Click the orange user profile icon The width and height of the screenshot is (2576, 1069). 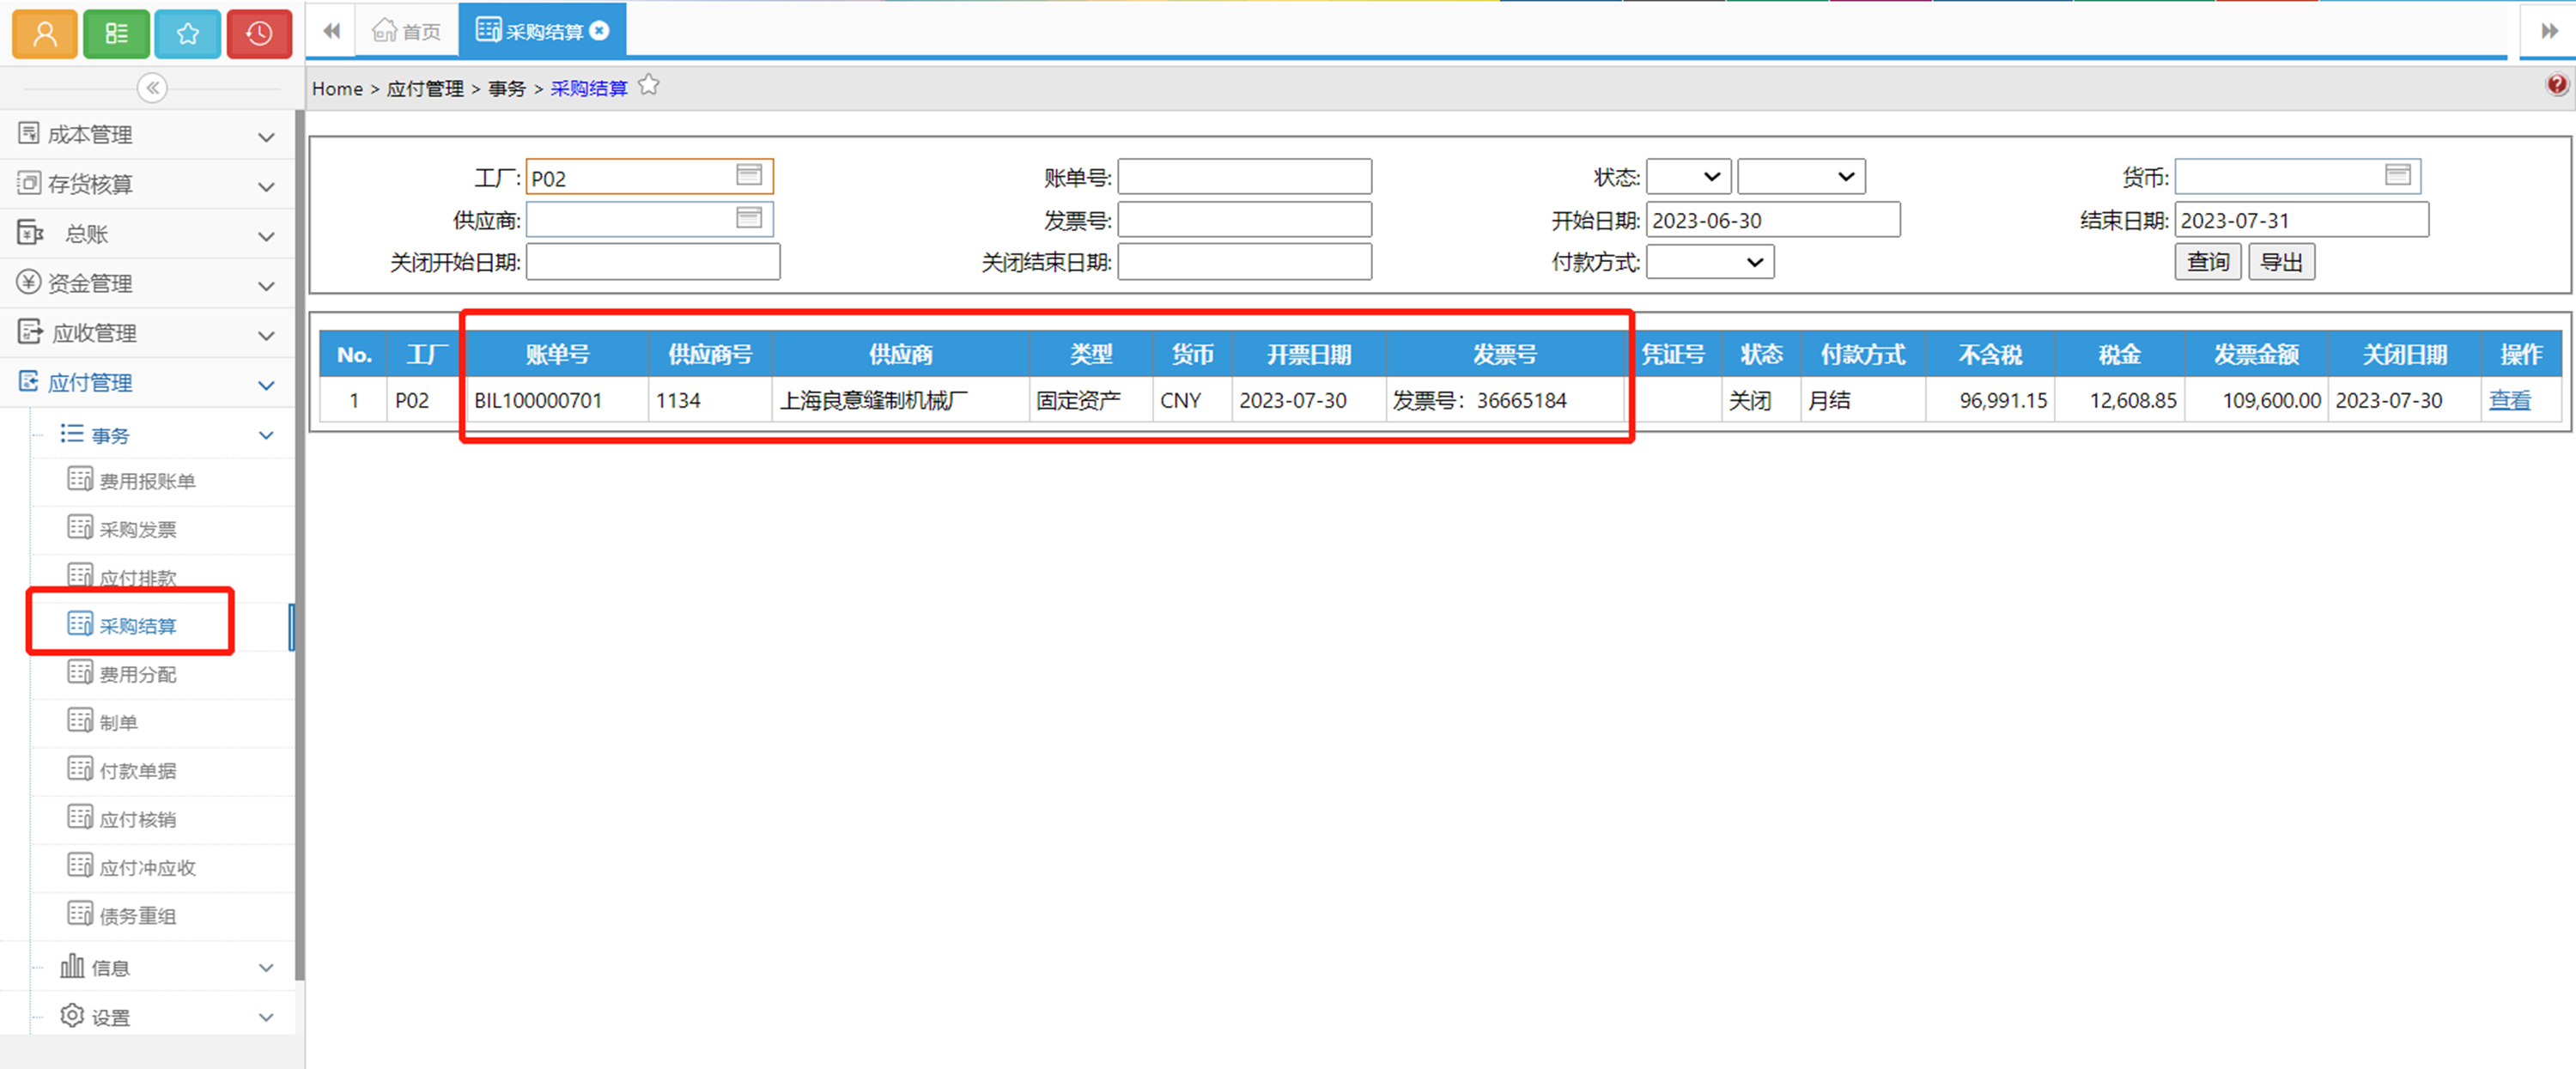[x=44, y=34]
